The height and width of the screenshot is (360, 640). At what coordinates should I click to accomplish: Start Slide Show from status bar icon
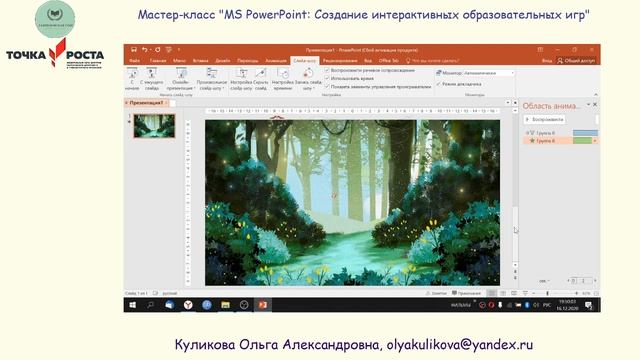pyautogui.click(x=525, y=293)
